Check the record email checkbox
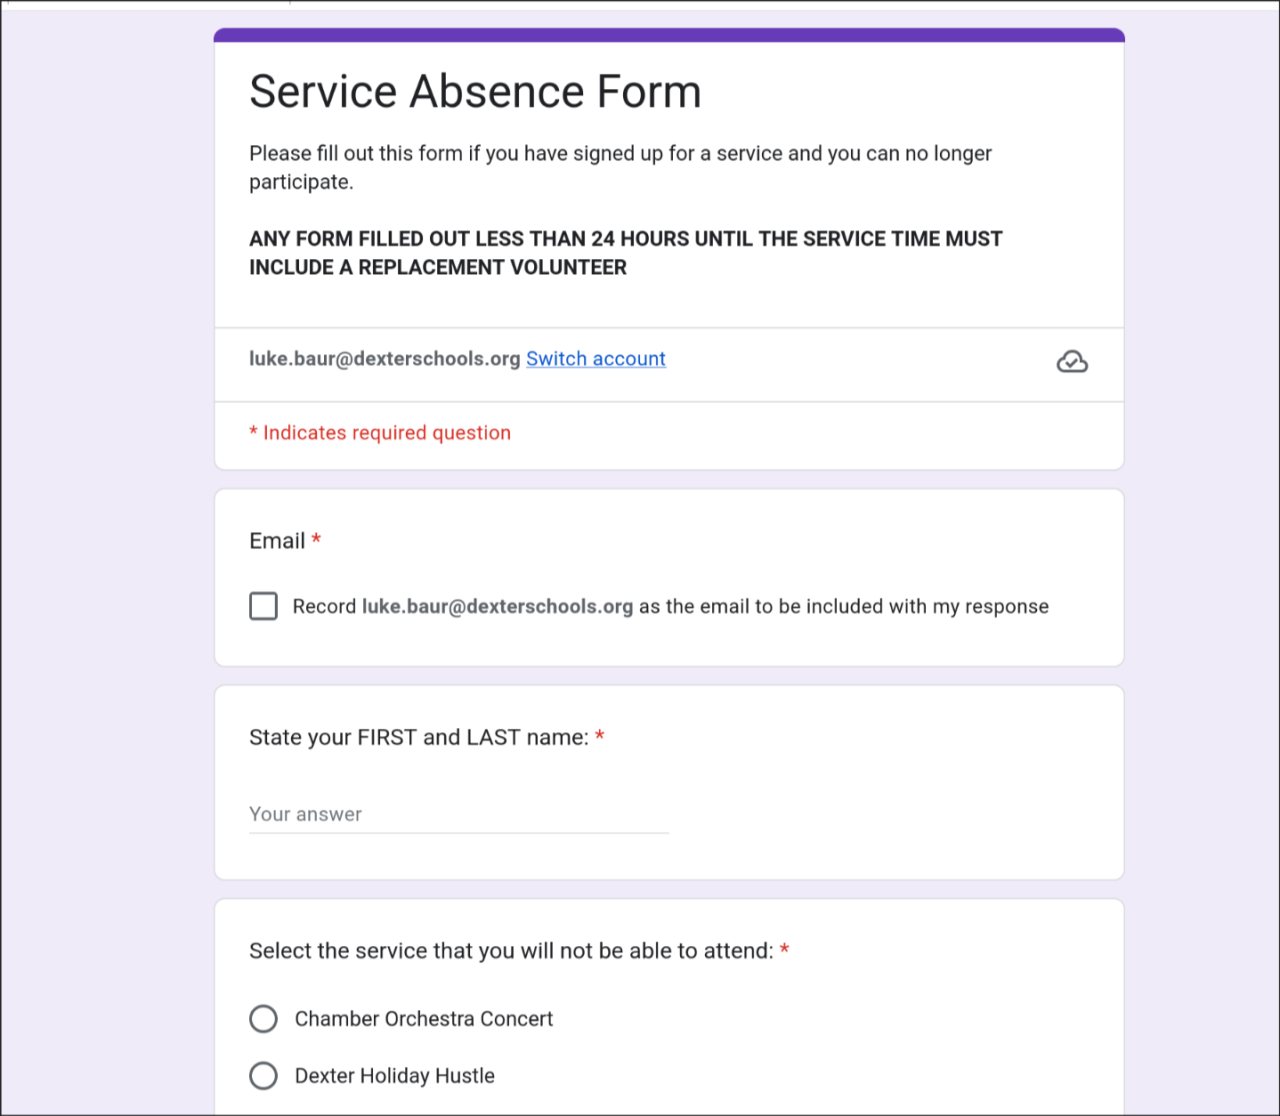Screen dimensions: 1280x1116 pos(263,606)
